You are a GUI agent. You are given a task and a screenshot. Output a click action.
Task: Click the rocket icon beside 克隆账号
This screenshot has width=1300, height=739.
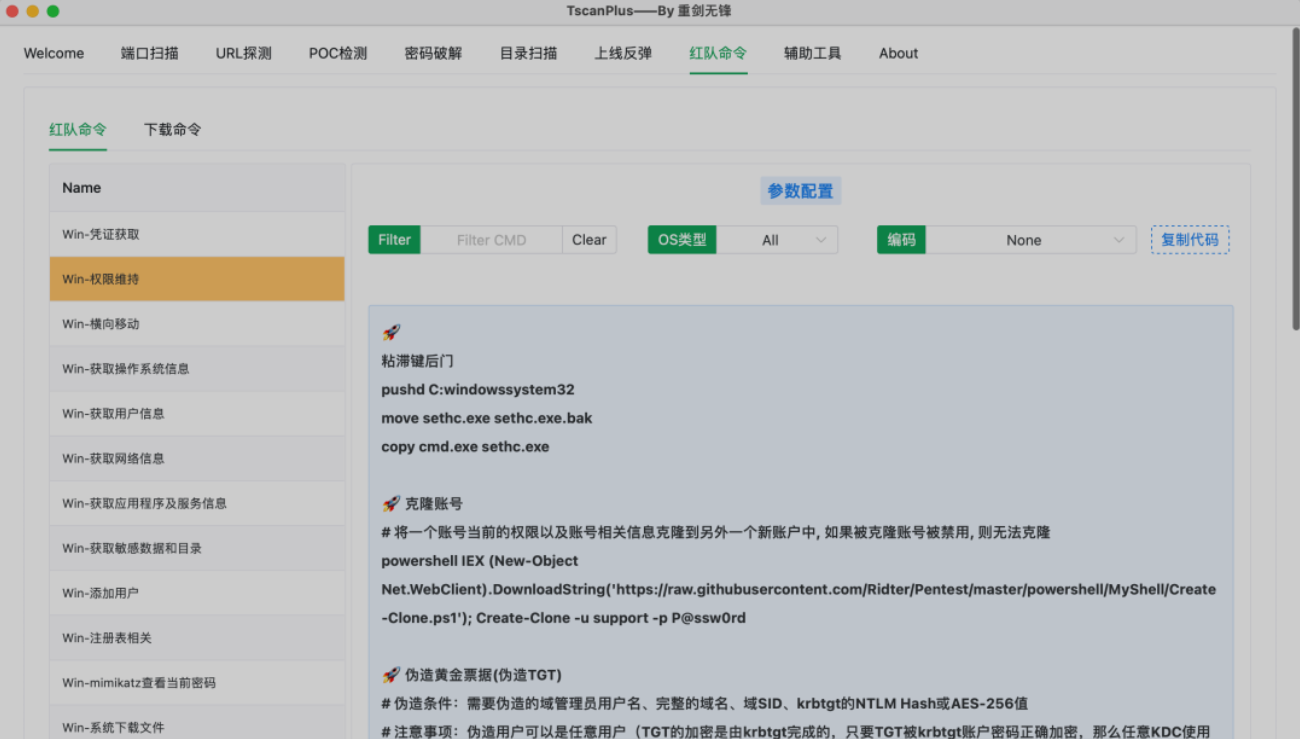391,504
